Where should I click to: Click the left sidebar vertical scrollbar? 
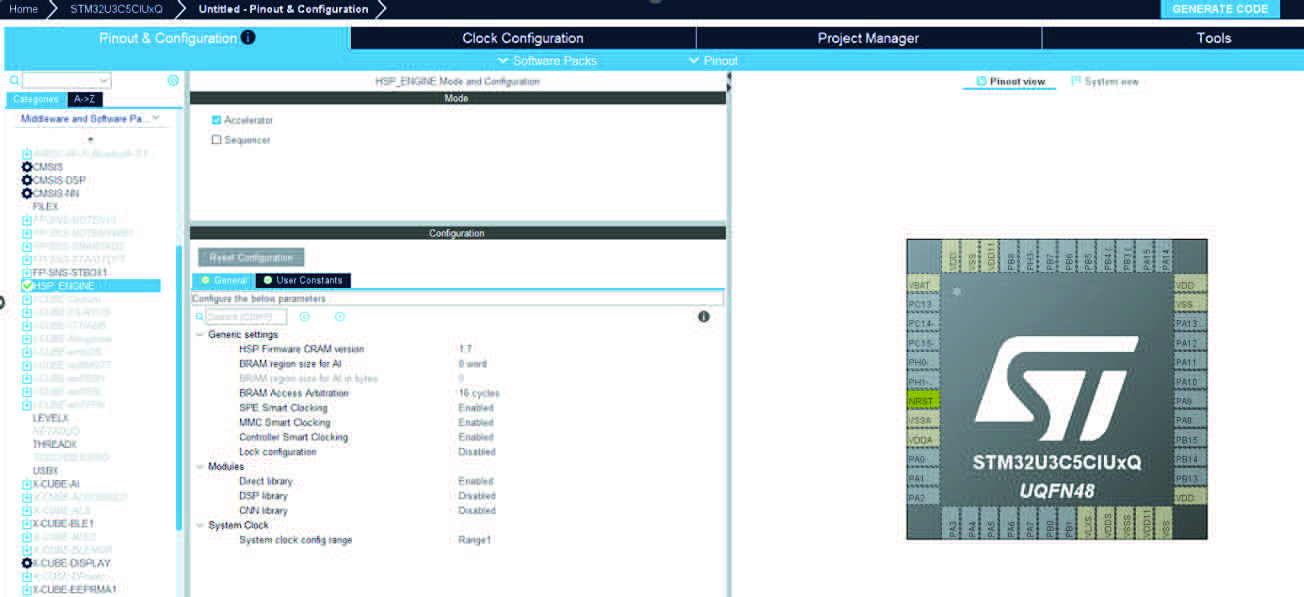(179, 388)
